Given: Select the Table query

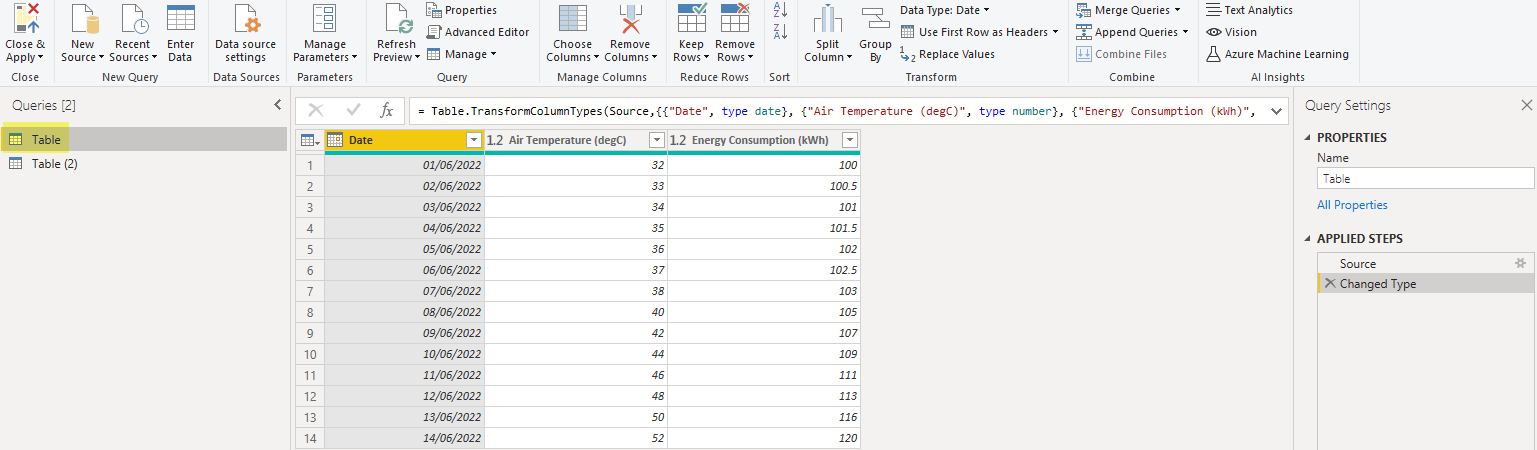Looking at the screenshot, I should point(145,139).
